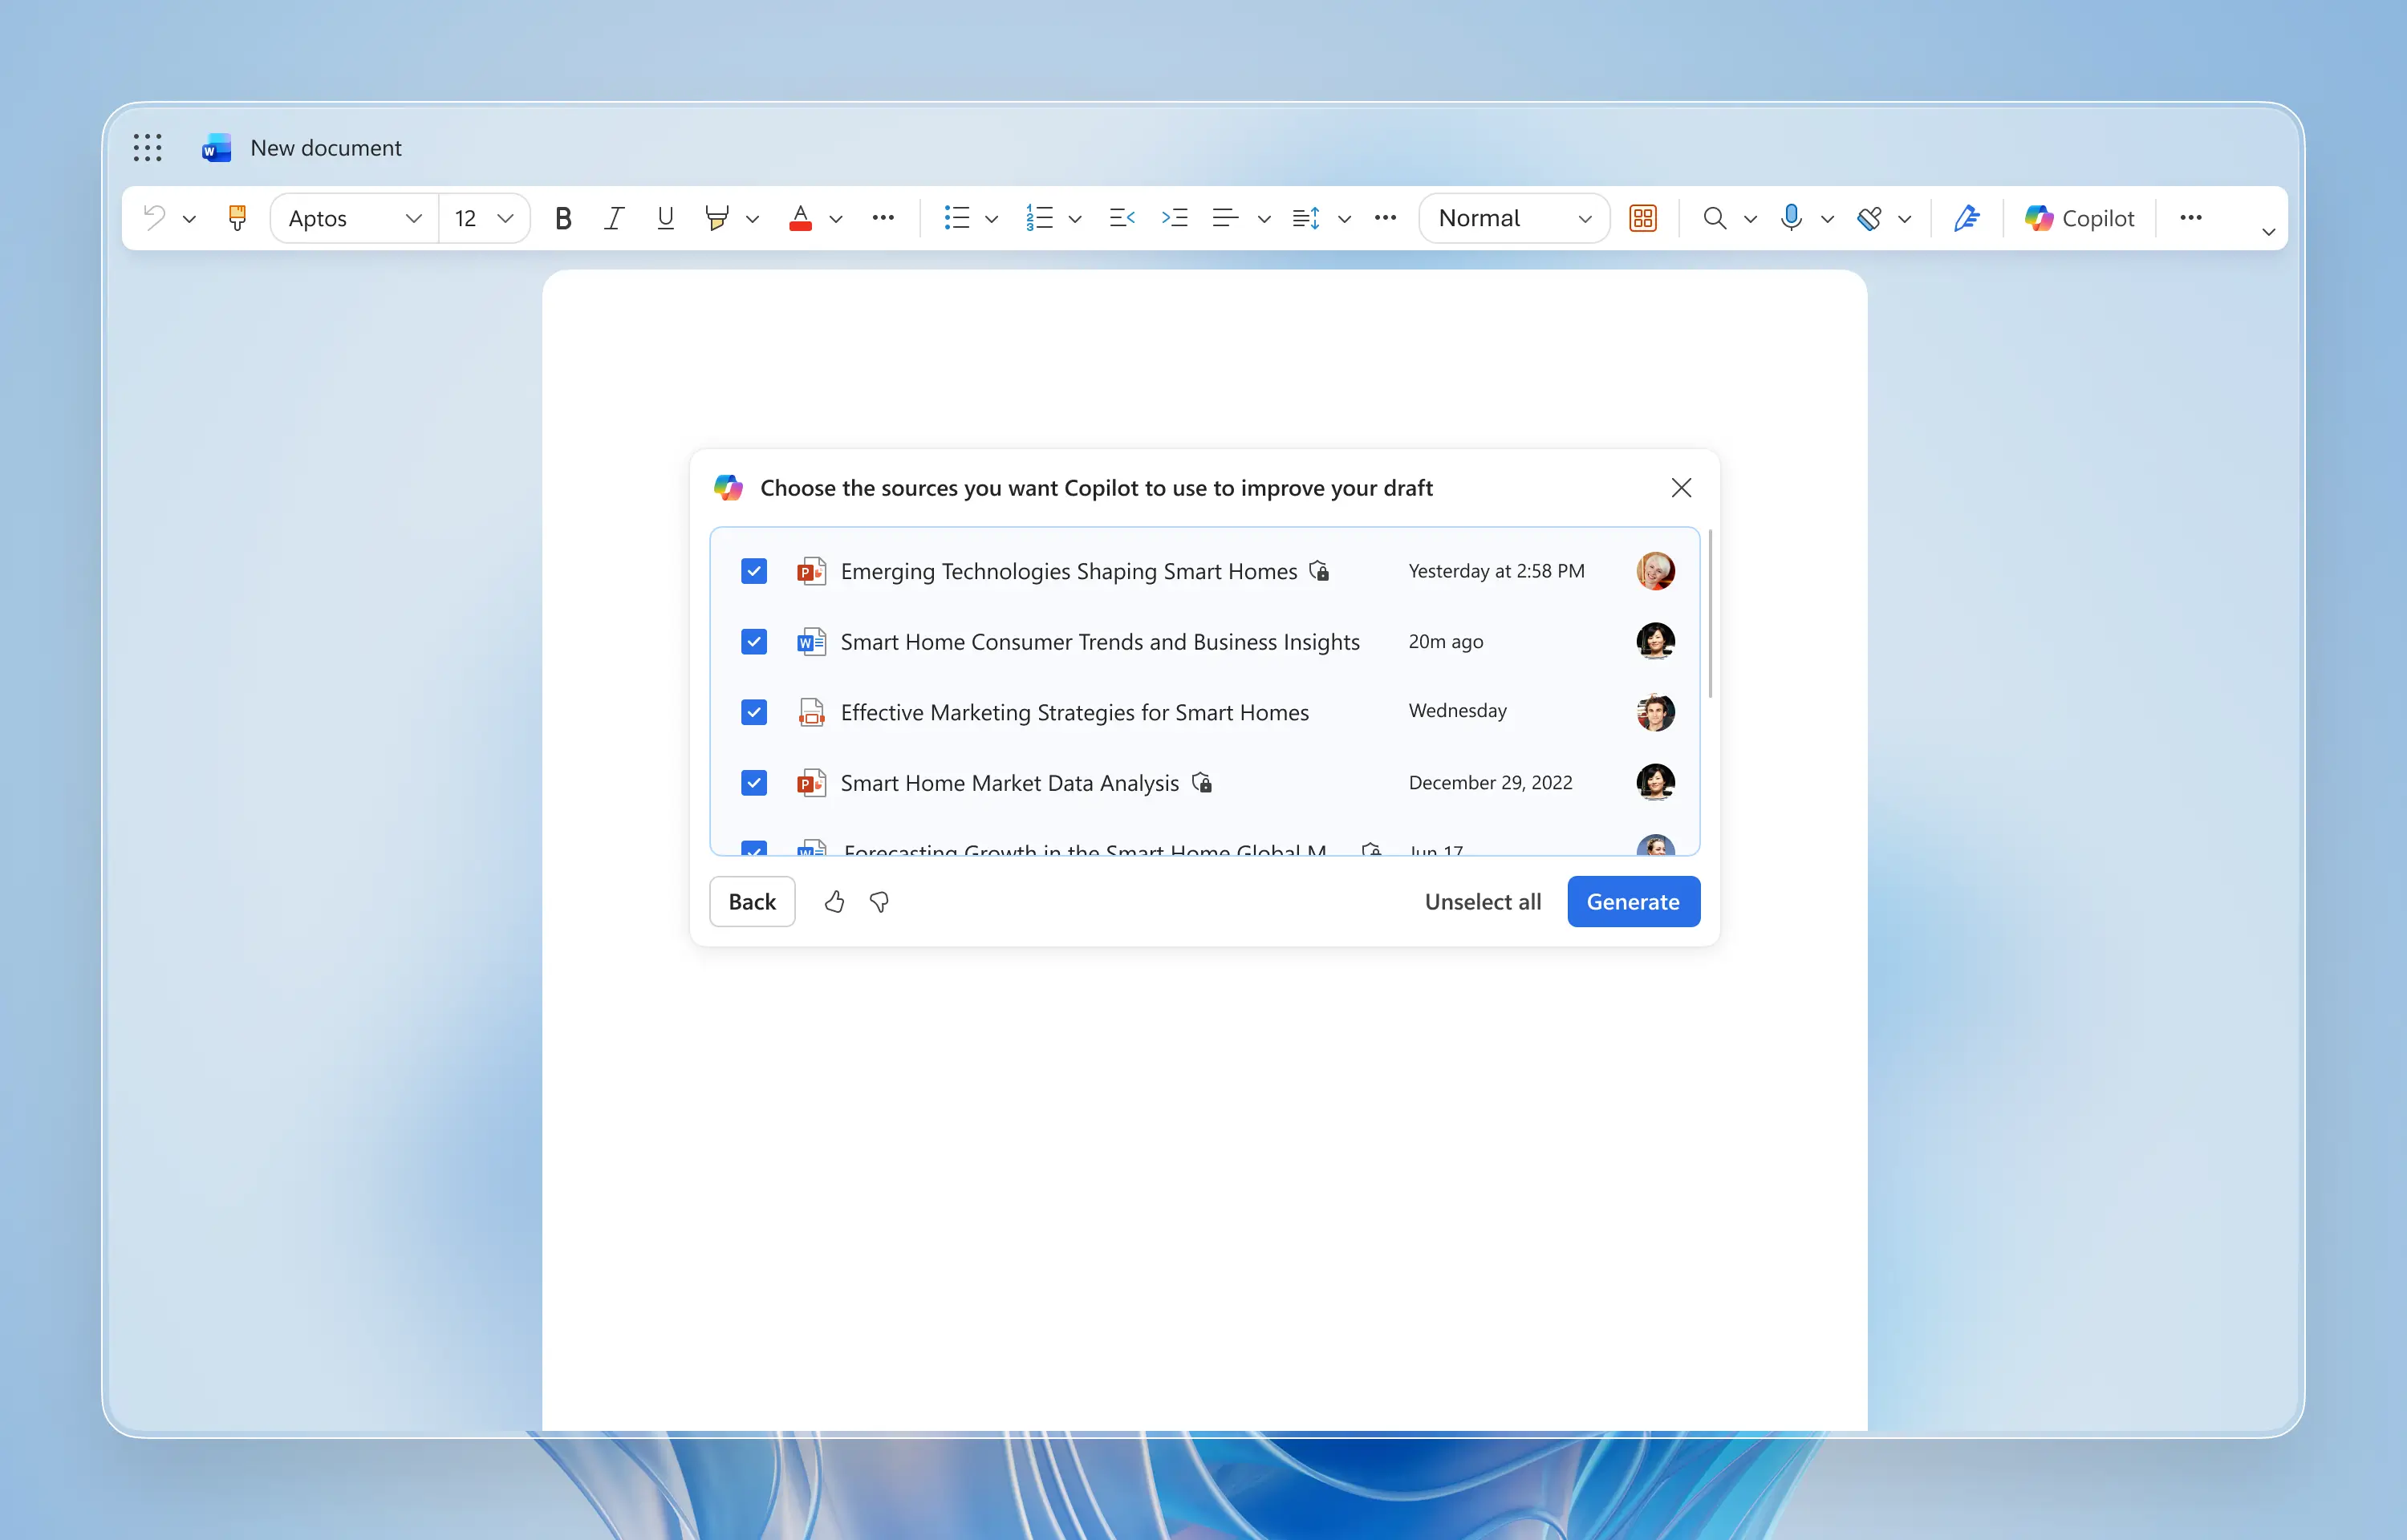Toggle italic text formatting

point(614,218)
